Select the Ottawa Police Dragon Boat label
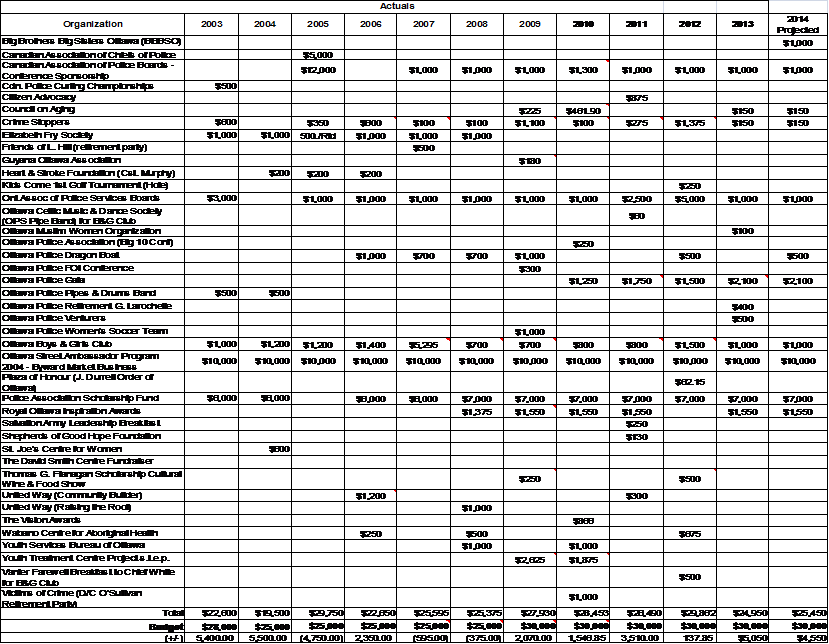Screen dimensions: 829x644 [61, 255]
